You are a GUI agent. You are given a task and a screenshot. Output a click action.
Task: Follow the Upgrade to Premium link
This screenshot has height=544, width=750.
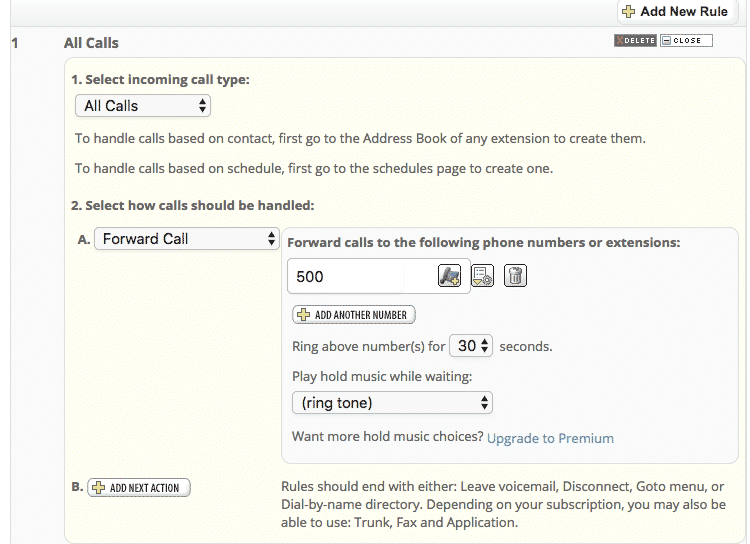[x=550, y=438]
